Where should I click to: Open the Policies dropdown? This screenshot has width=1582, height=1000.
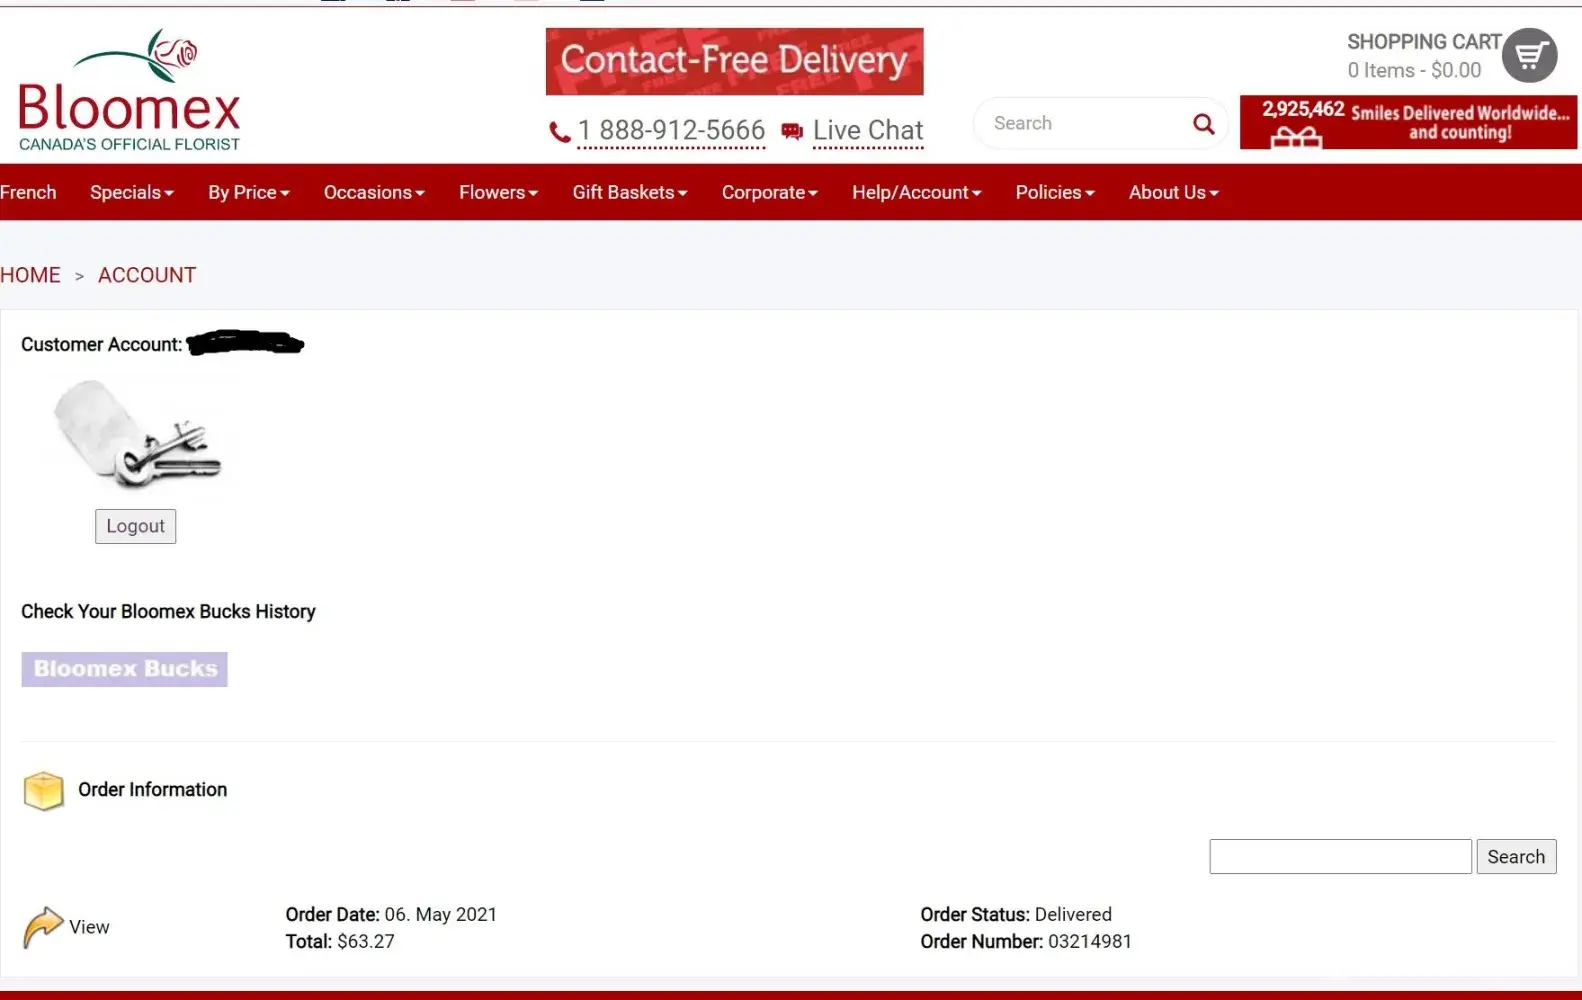click(x=1055, y=192)
